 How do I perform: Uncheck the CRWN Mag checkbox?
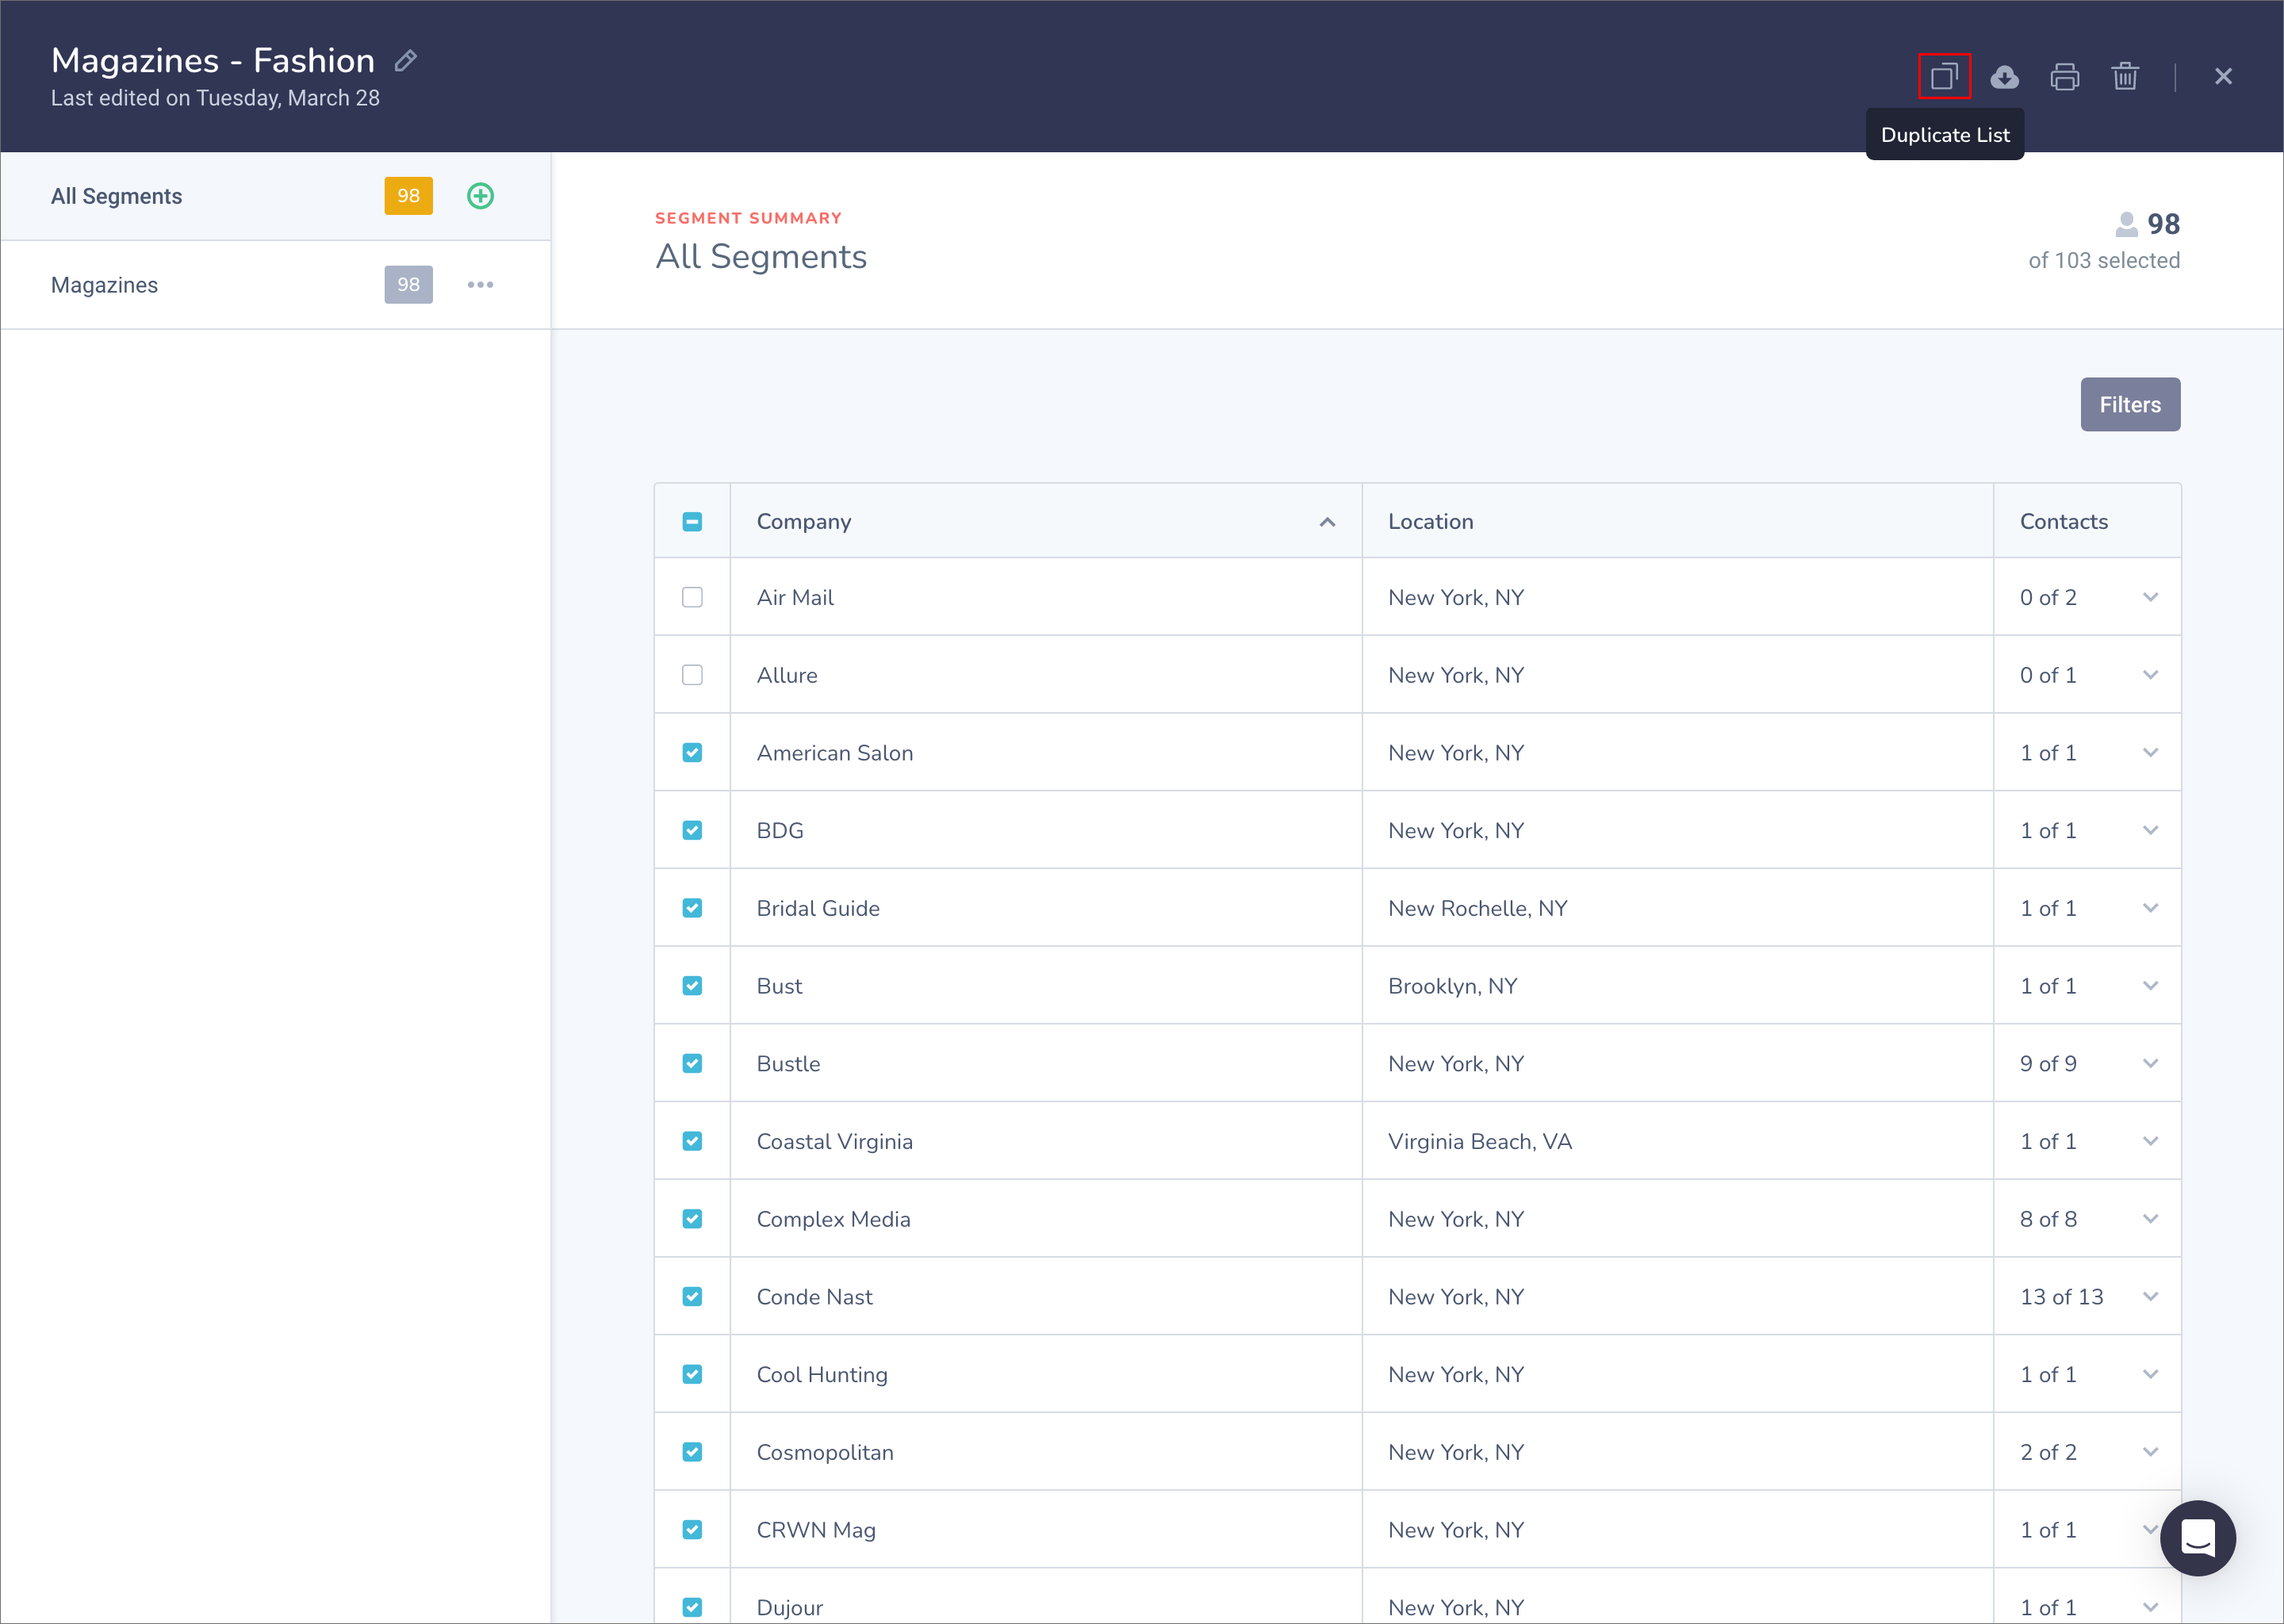coord(692,1529)
